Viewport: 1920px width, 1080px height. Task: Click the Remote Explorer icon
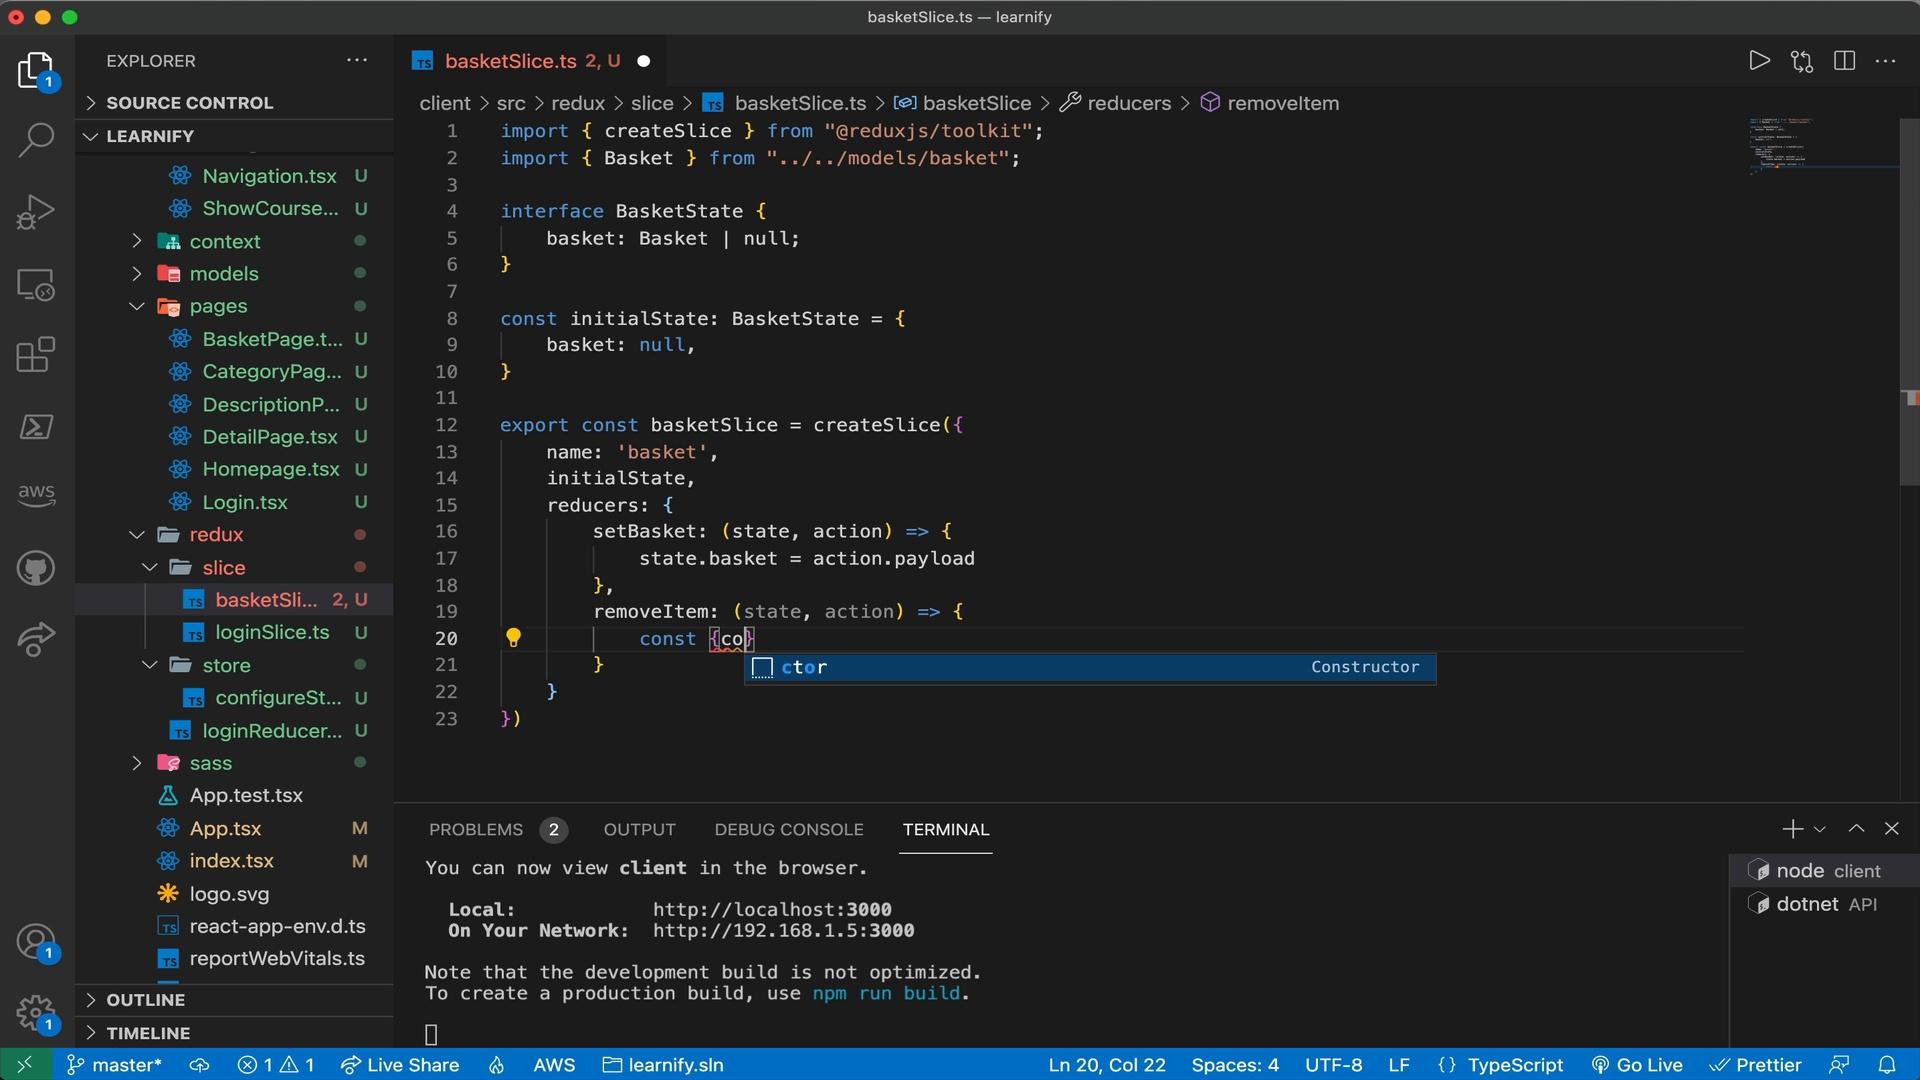coord(36,287)
